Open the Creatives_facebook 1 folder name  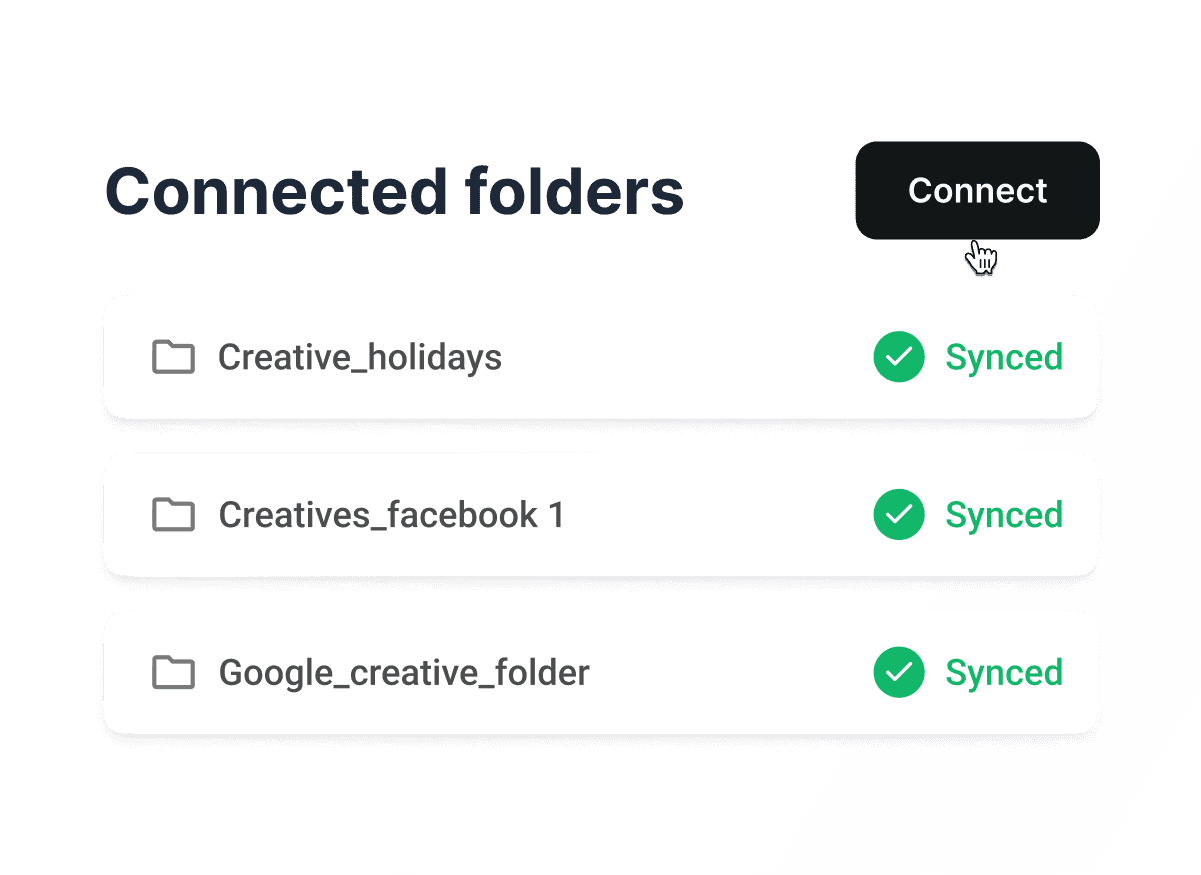(391, 515)
